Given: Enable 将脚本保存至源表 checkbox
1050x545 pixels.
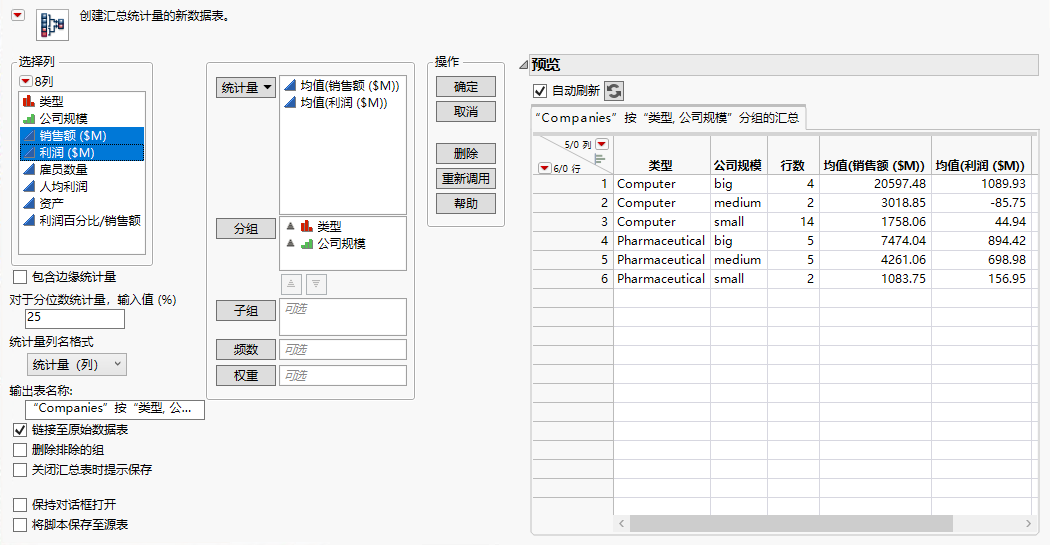Looking at the screenshot, I should (x=20, y=525).
